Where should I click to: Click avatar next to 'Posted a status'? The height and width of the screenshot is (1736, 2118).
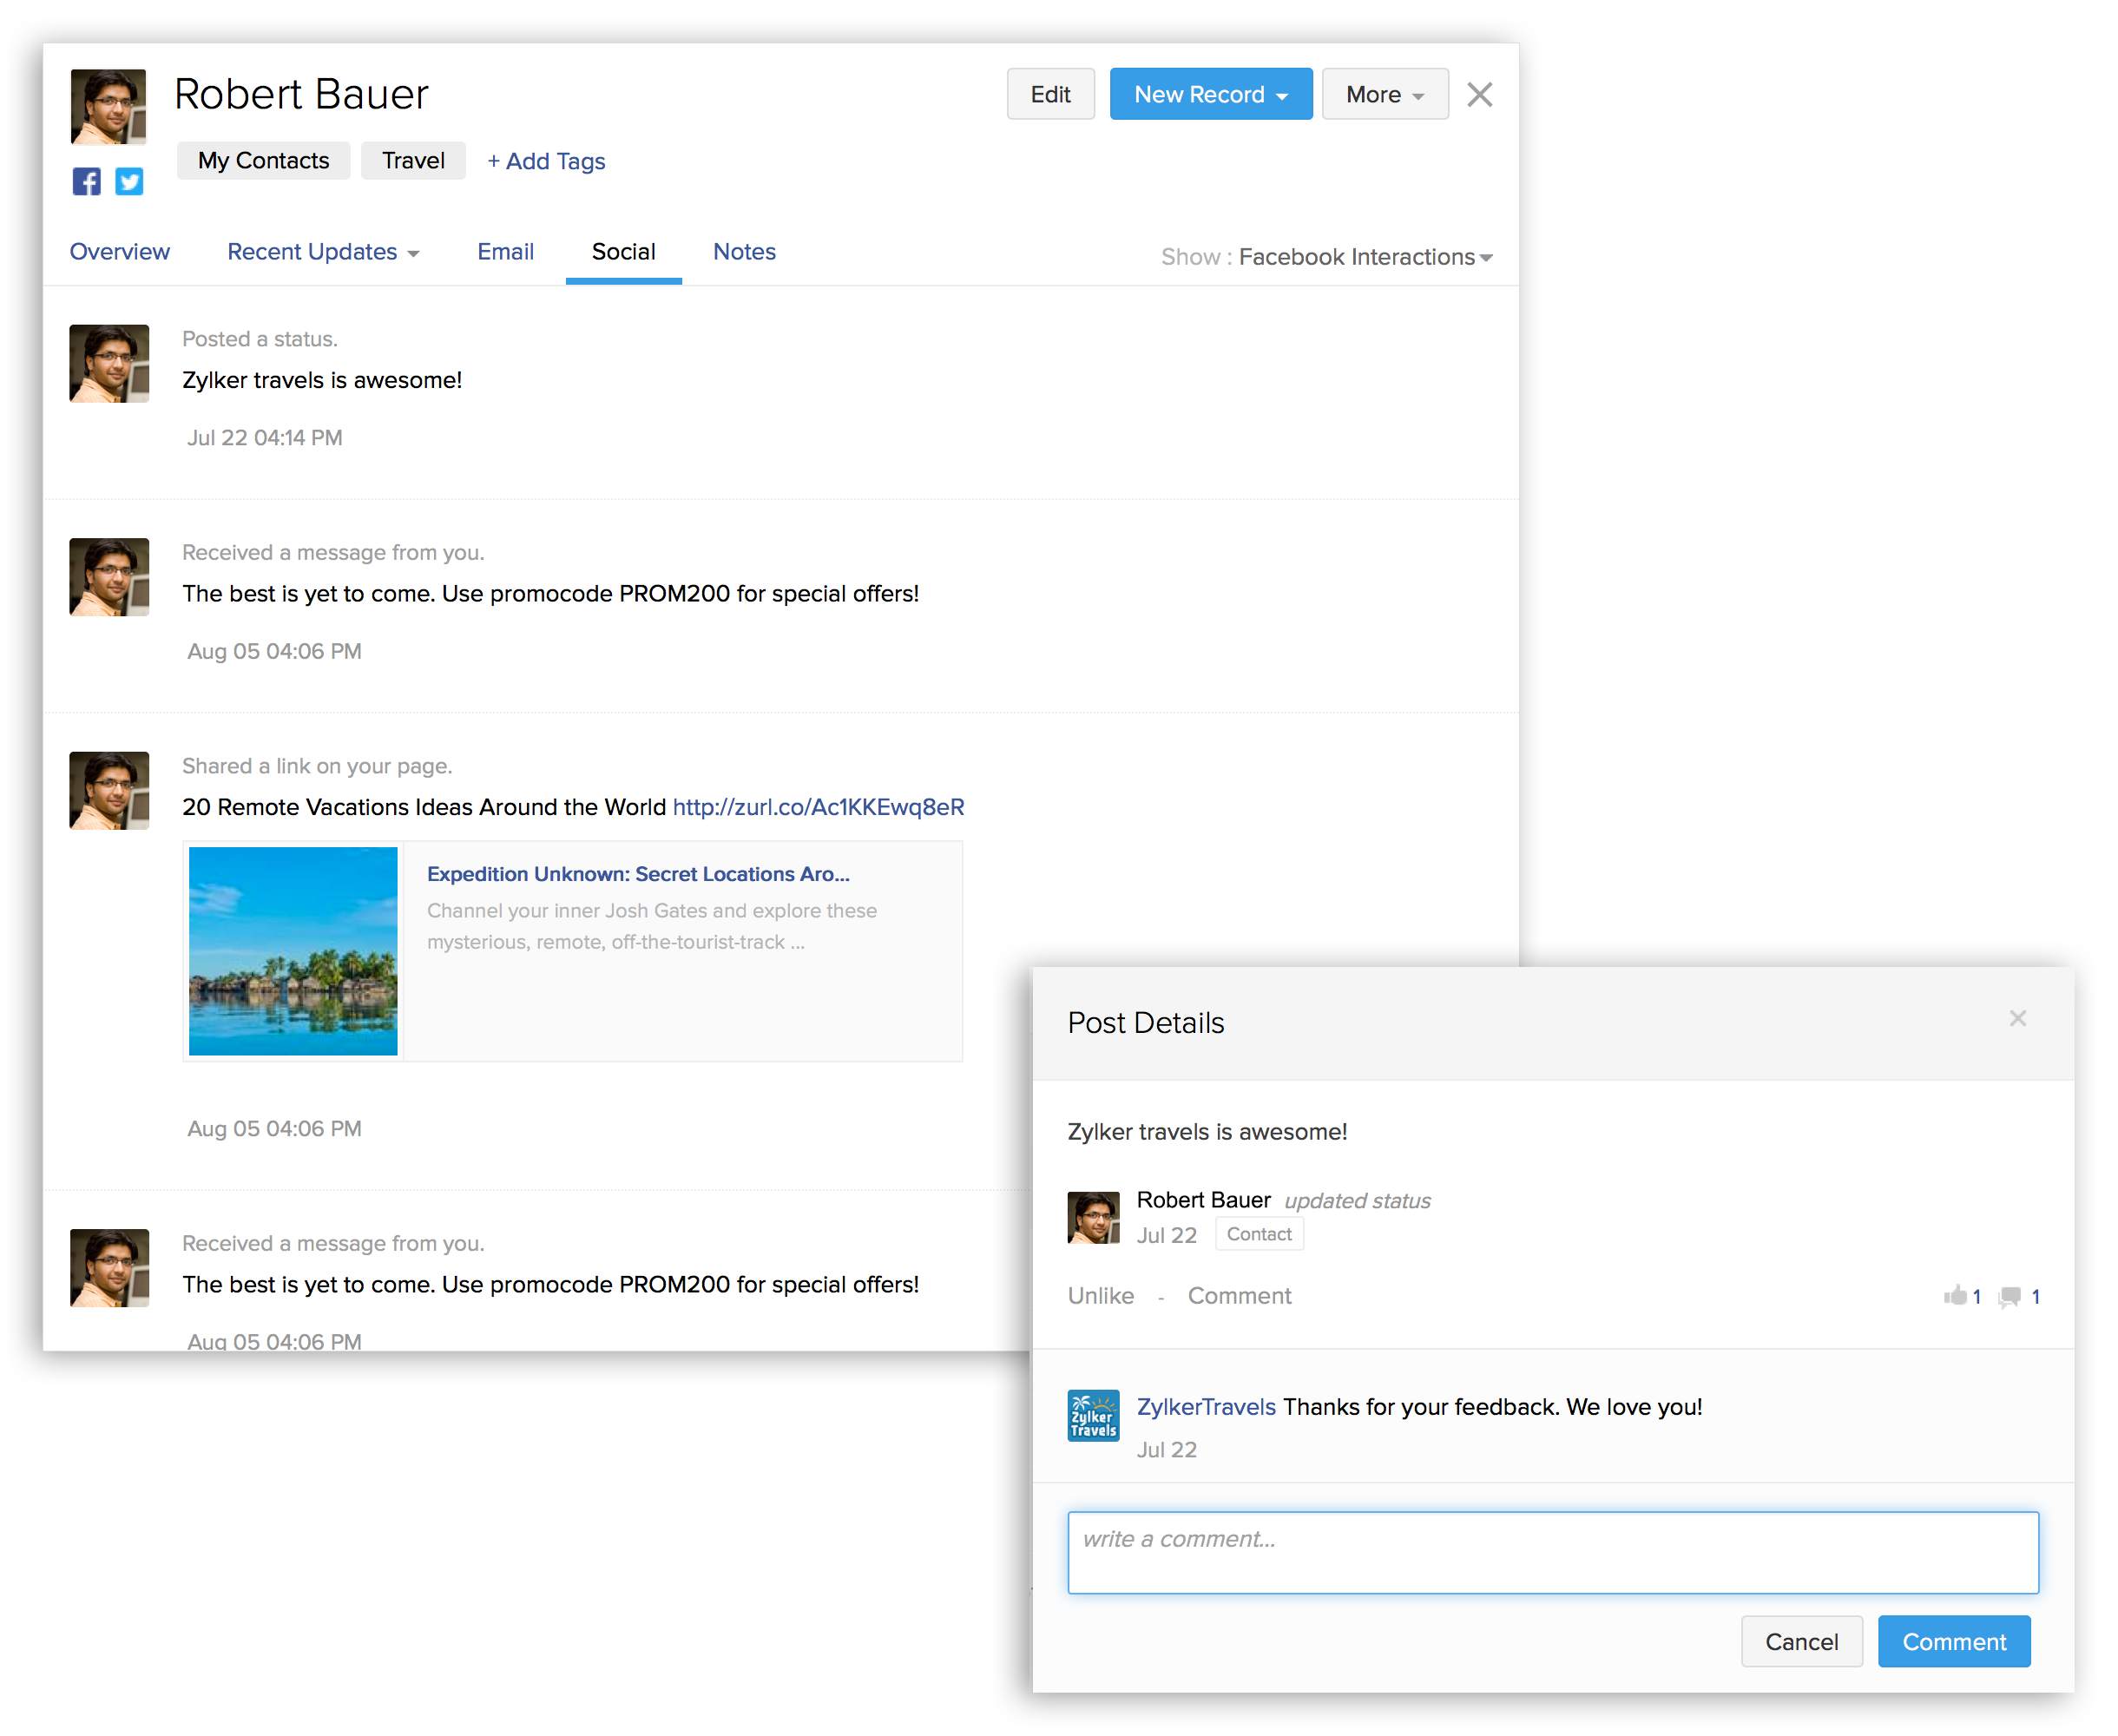coord(109,363)
